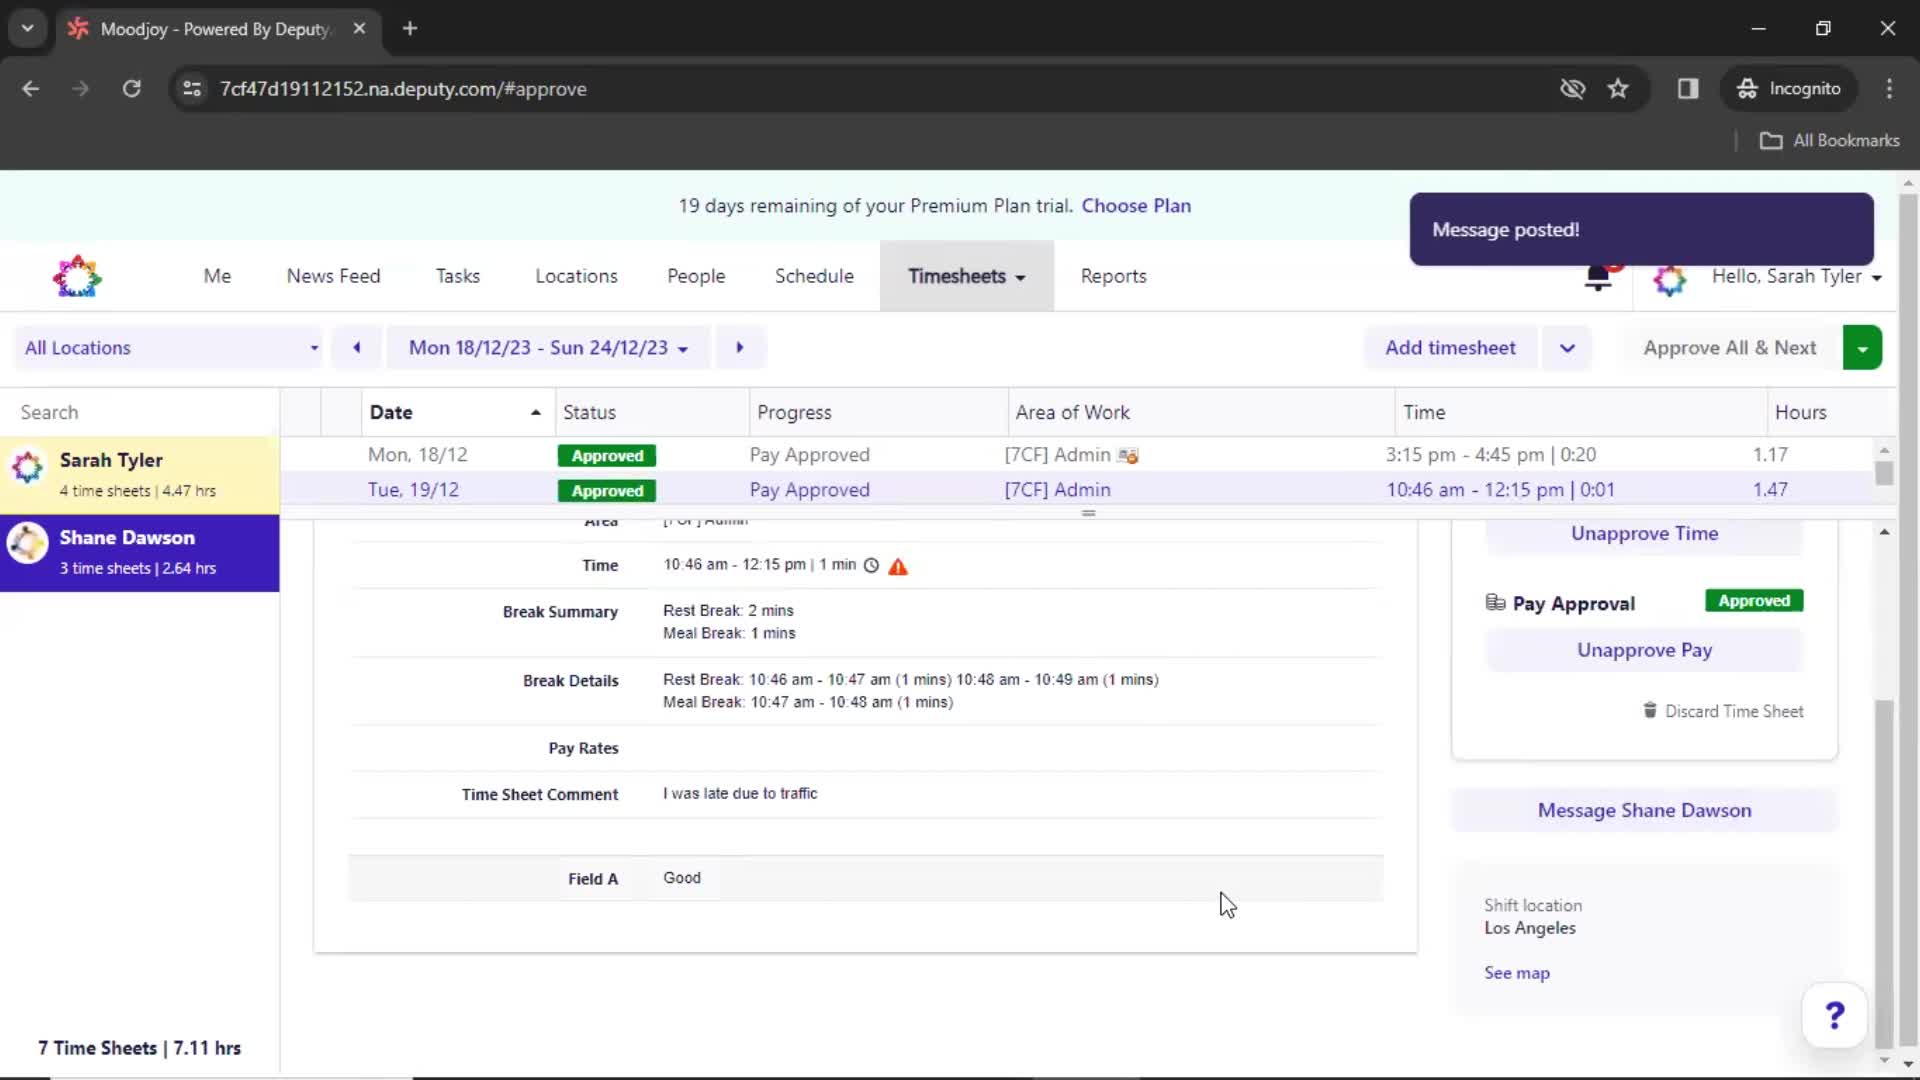1920x1080 pixels.
Task: Click the Pay Approval Approved toggle badge
Action: [x=1754, y=600]
